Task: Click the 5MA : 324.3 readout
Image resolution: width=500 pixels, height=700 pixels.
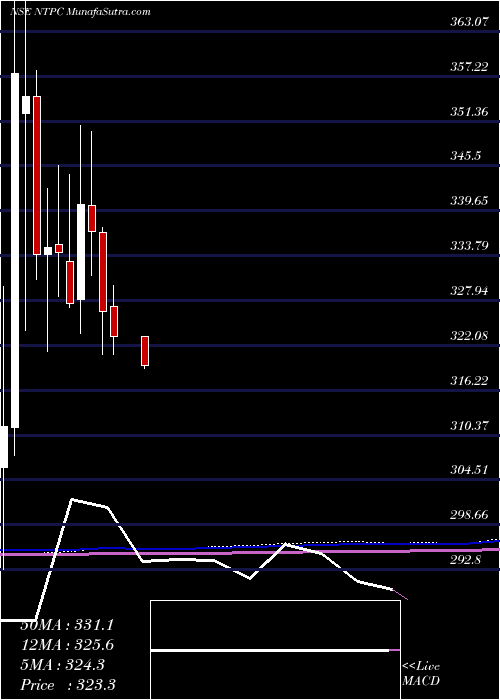Action: (62, 665)
